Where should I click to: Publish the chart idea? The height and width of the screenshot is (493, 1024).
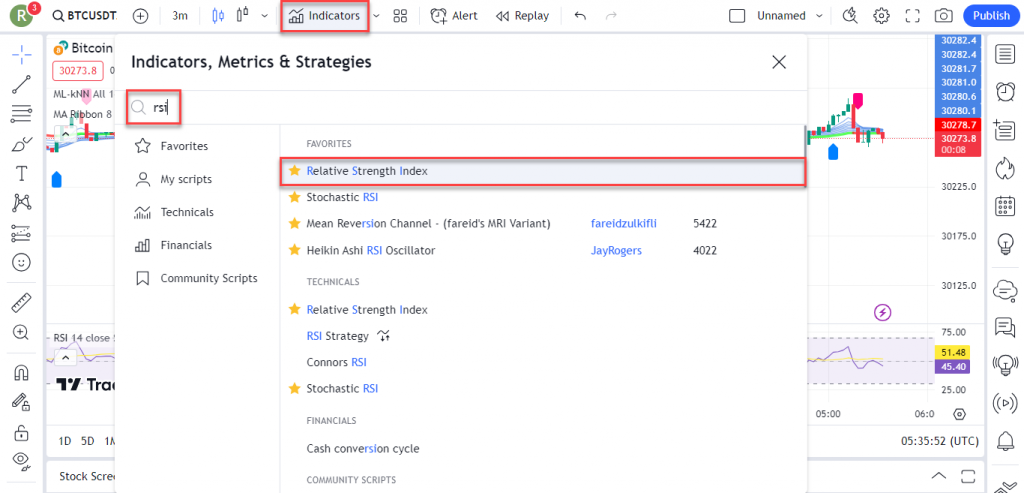pos(991,16)
